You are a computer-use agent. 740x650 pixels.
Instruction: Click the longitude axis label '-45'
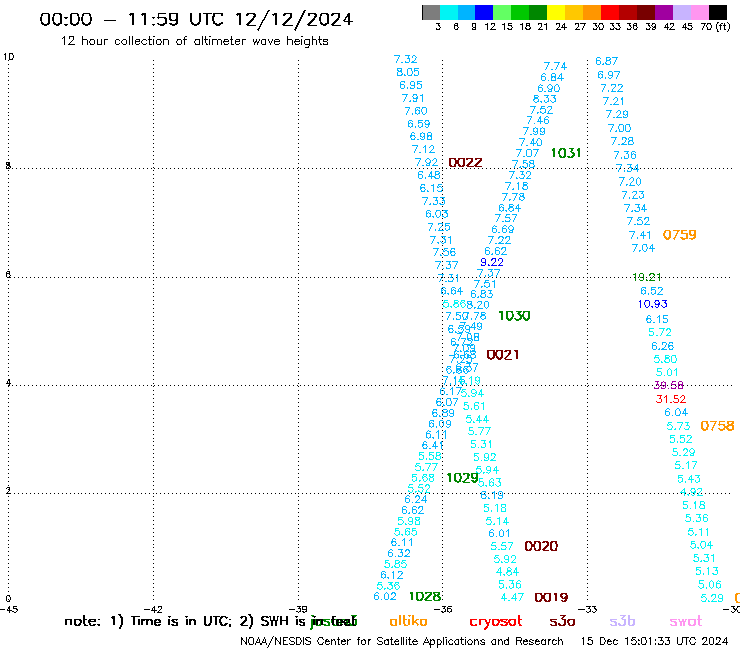coord(8,610)
